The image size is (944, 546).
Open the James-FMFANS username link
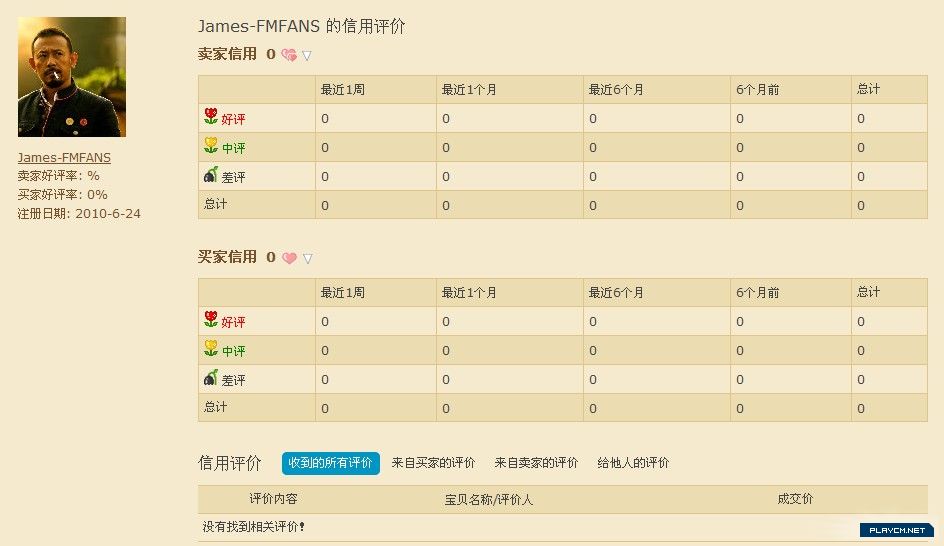[x=64, y=158]
